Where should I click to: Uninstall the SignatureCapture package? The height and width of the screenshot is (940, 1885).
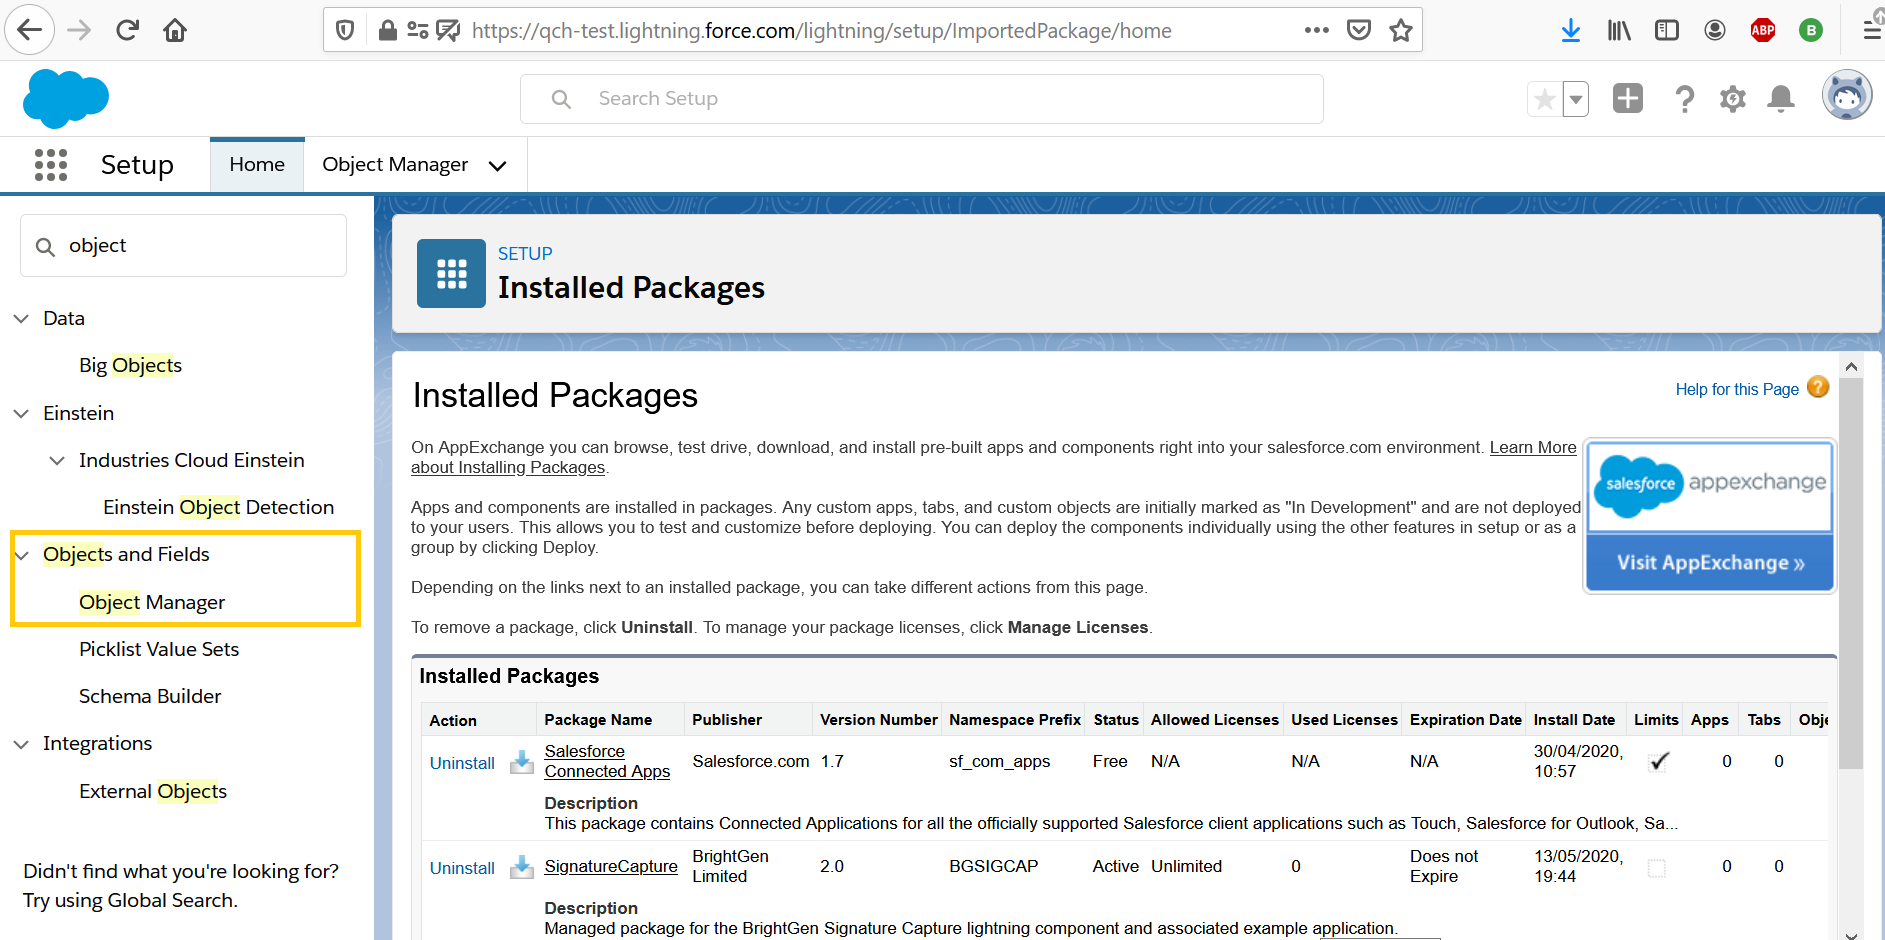[x=462, y=868]
